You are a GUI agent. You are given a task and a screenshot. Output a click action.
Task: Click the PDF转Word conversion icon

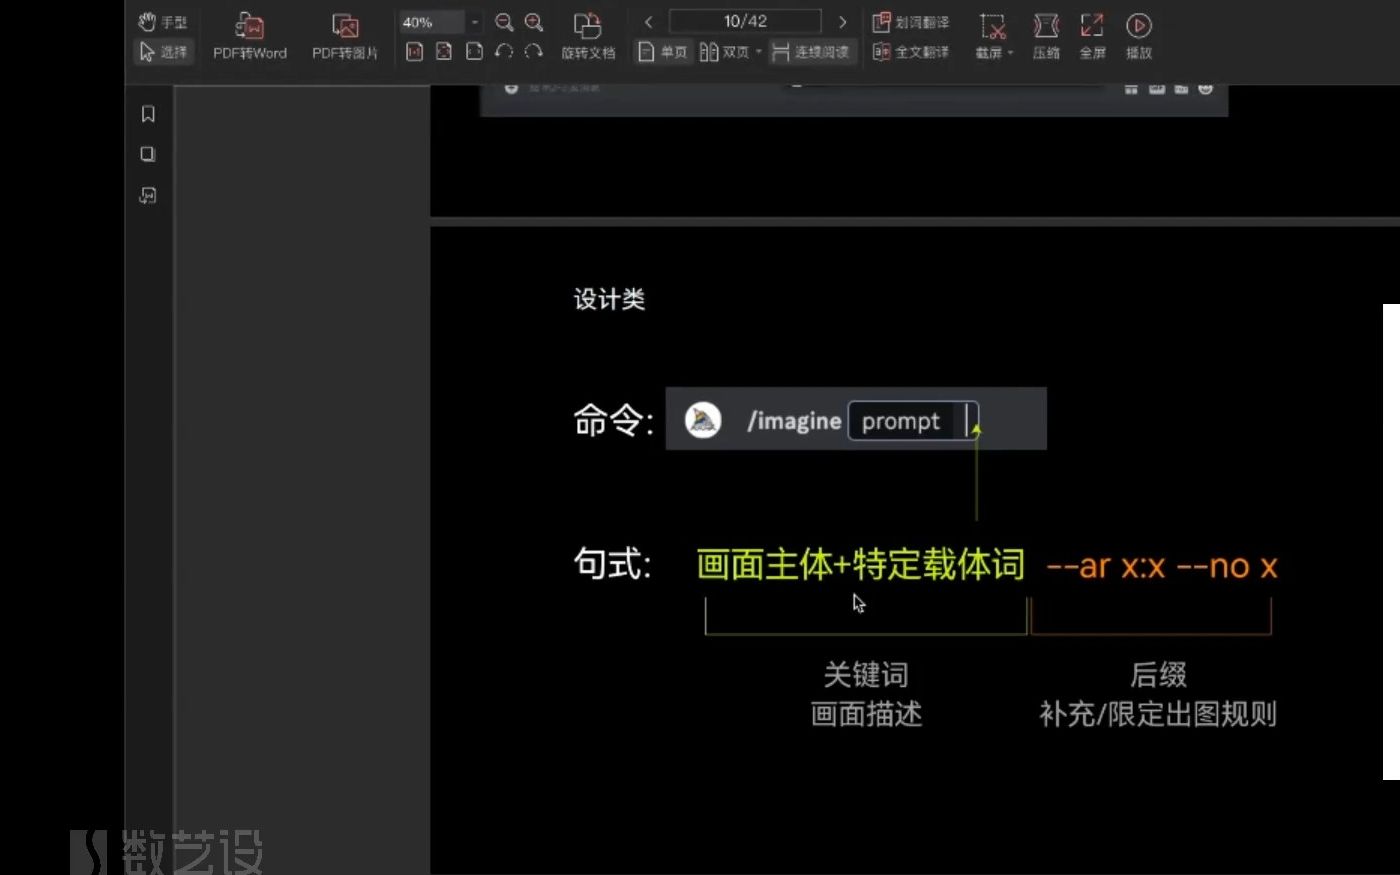[250, 35]
